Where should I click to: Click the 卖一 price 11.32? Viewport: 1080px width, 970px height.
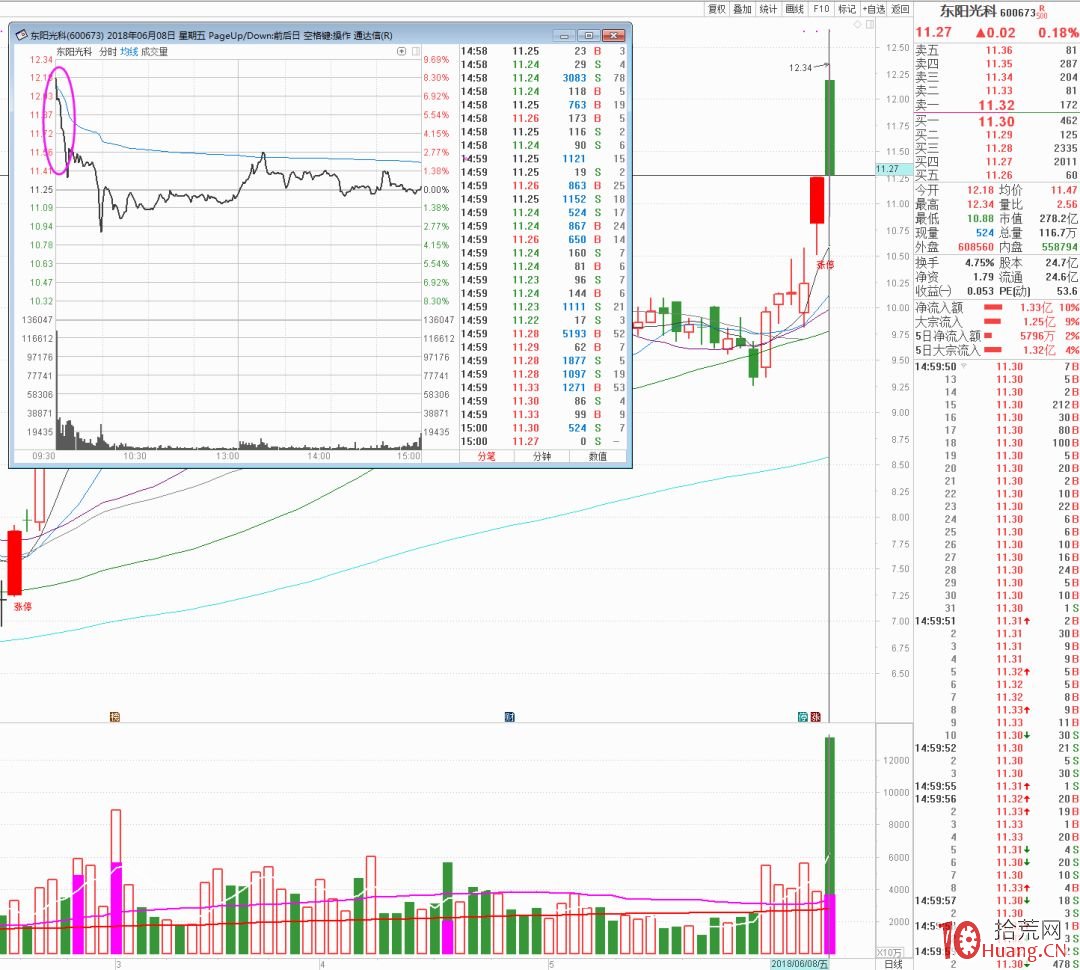tap(996, 105)
